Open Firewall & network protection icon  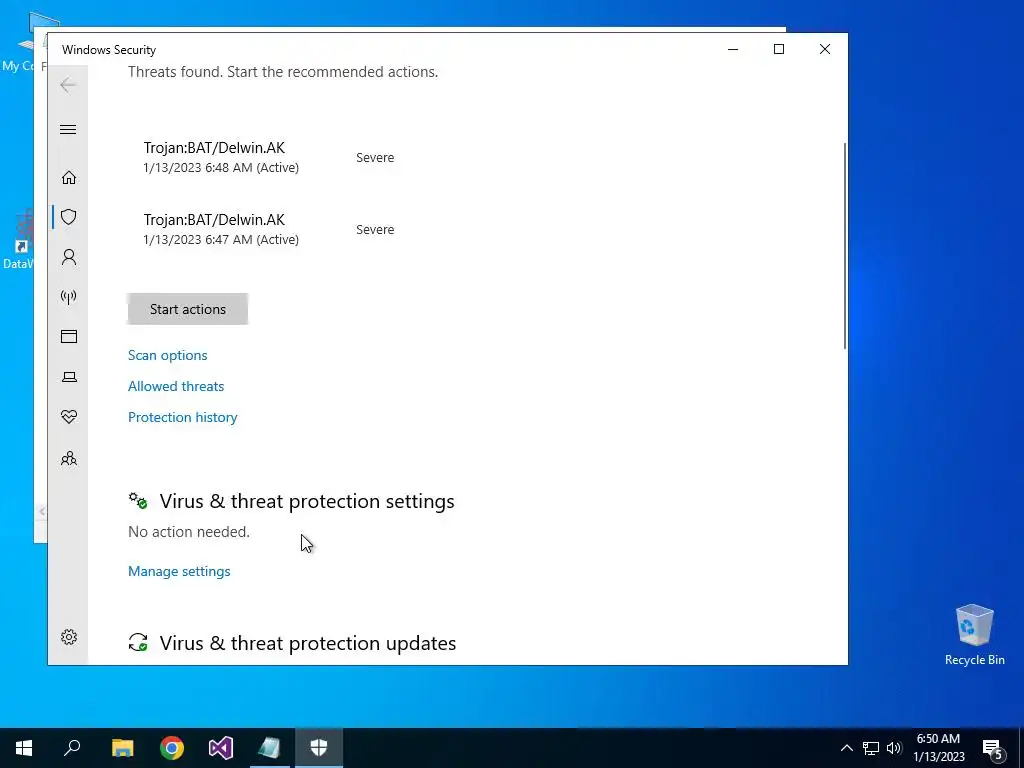click(x=69, y=298)
